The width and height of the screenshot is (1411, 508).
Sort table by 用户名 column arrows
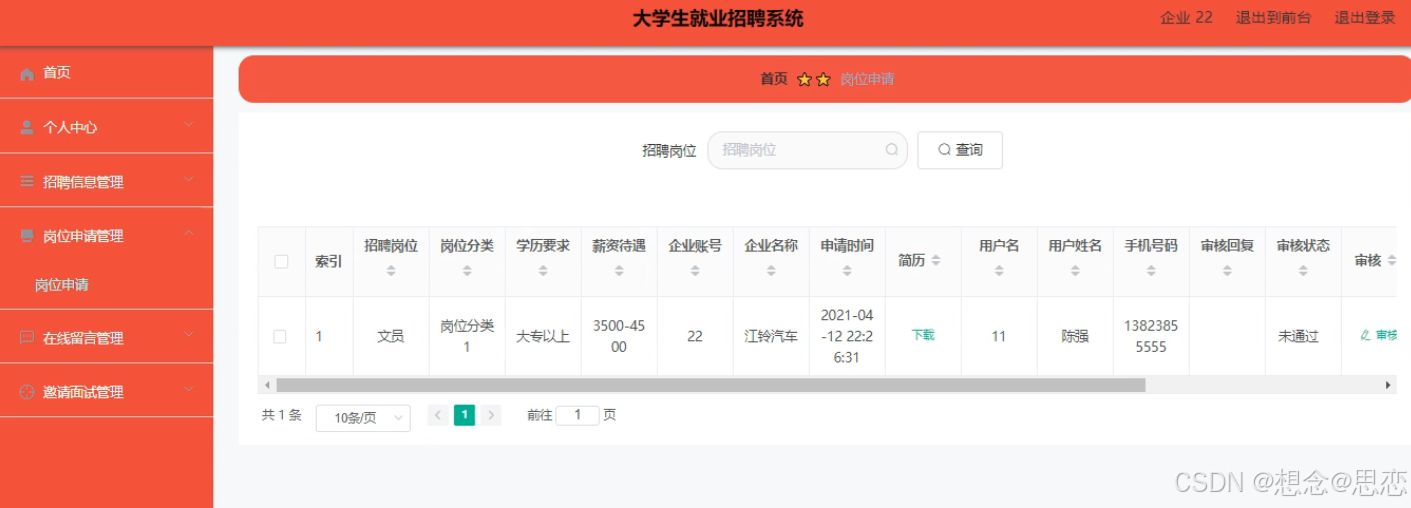(x=999, y=271)
